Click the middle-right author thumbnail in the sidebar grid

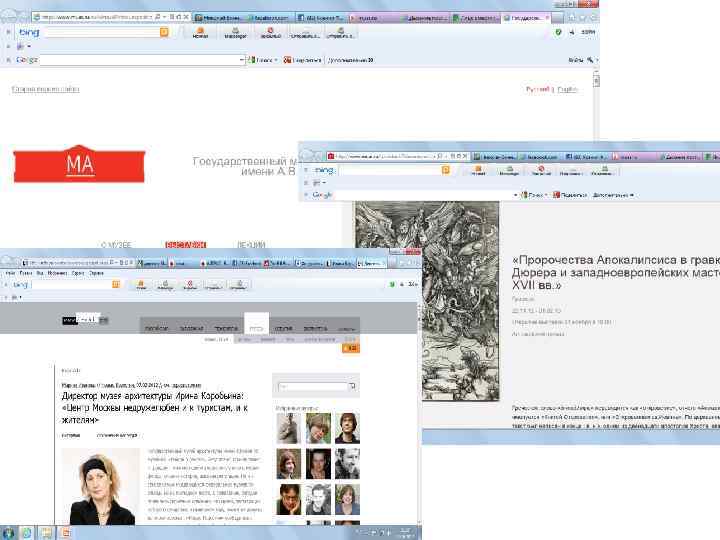coord(348,464)
